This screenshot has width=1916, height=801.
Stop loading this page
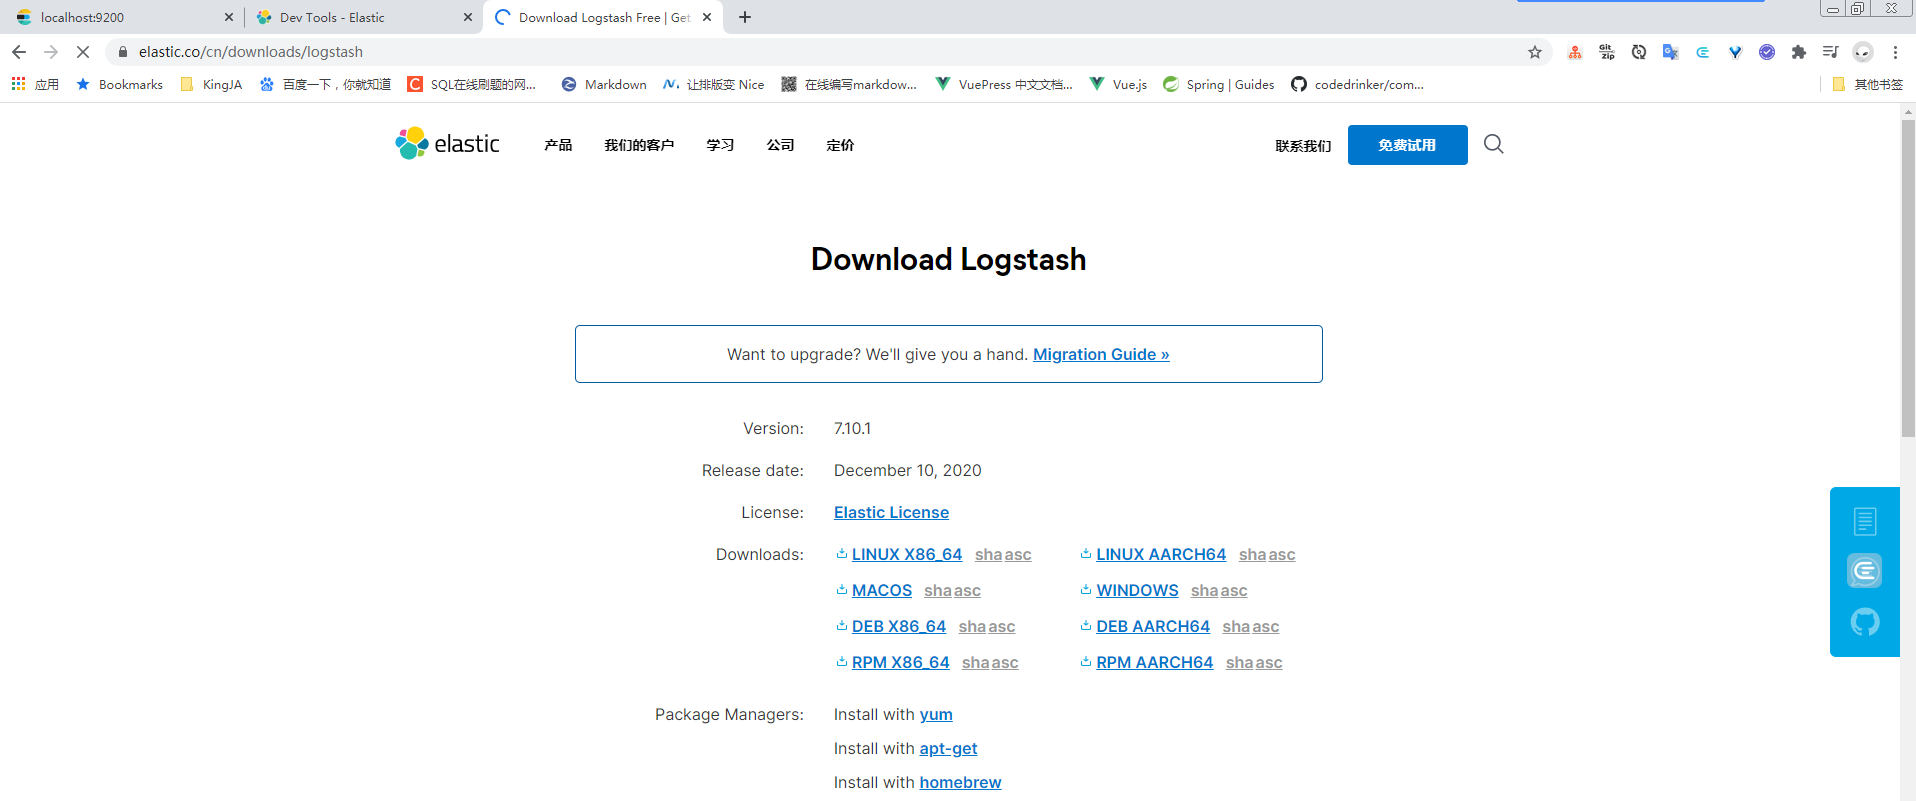click(x=83, y=52)
